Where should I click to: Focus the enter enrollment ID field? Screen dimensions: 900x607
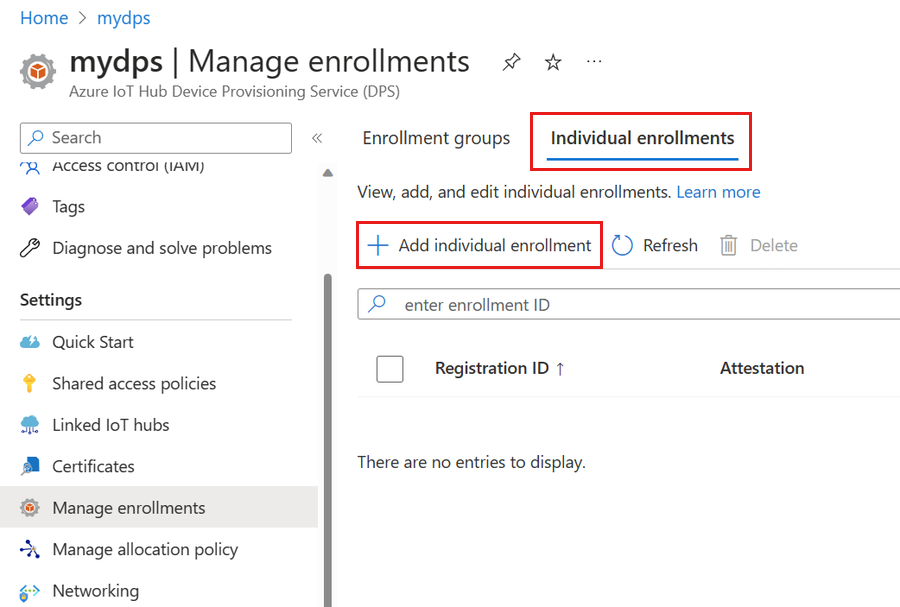coord(629,304)
